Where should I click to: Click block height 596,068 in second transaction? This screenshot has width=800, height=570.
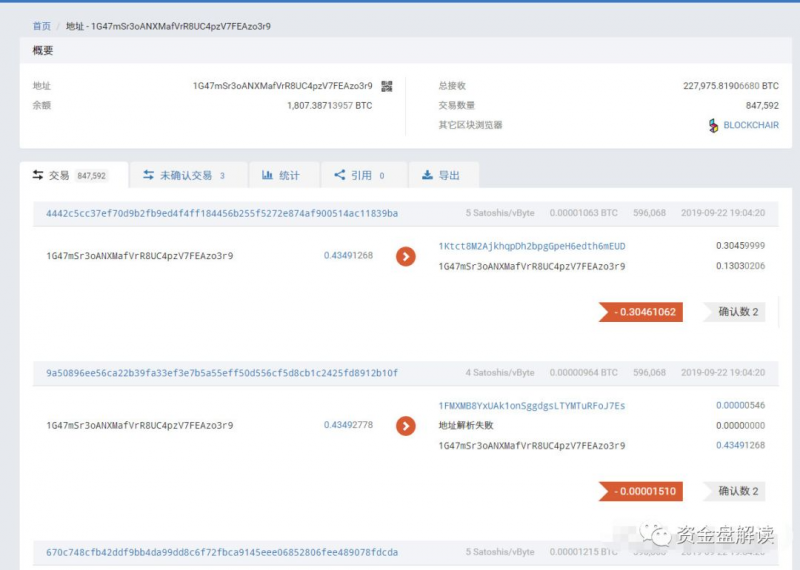tap(649, 373)
